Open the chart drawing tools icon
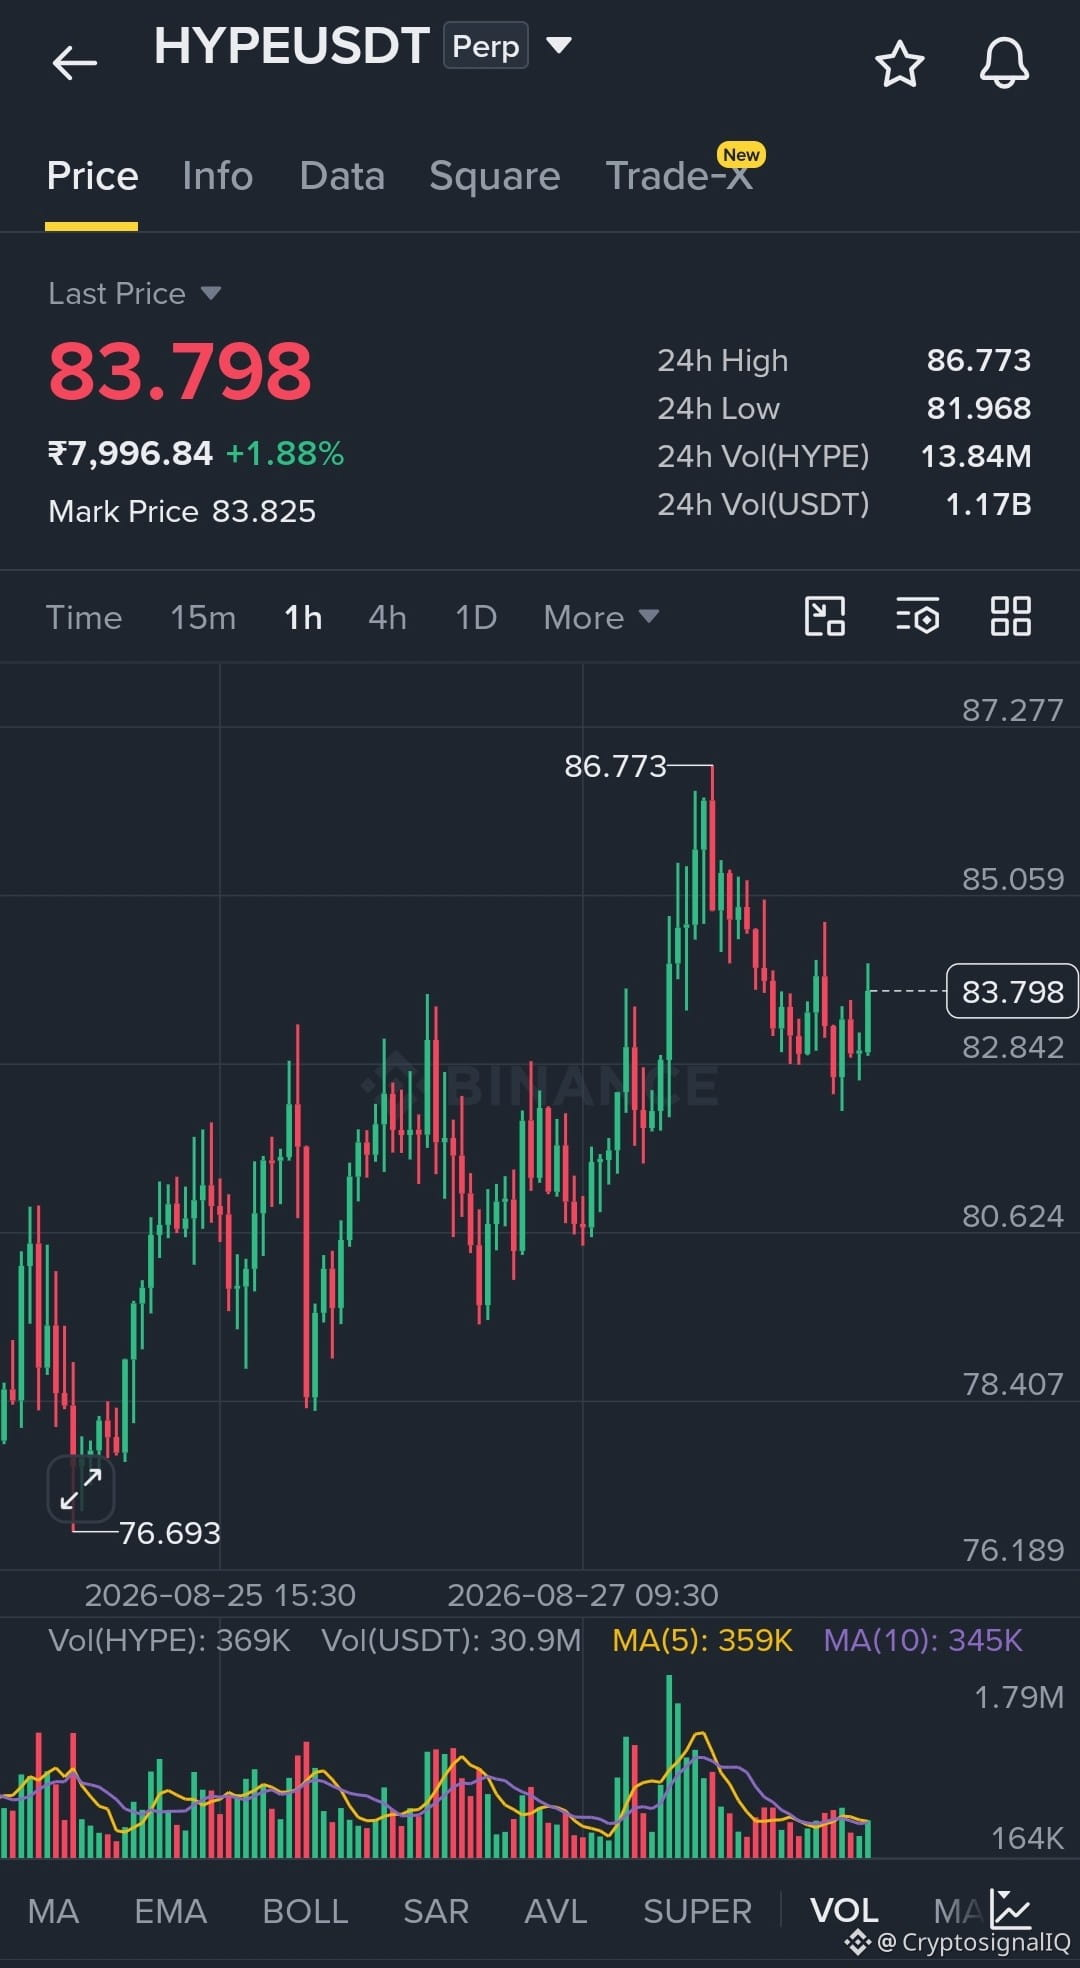Viewport: 1080px width, 1968px height. coord(825,616)
